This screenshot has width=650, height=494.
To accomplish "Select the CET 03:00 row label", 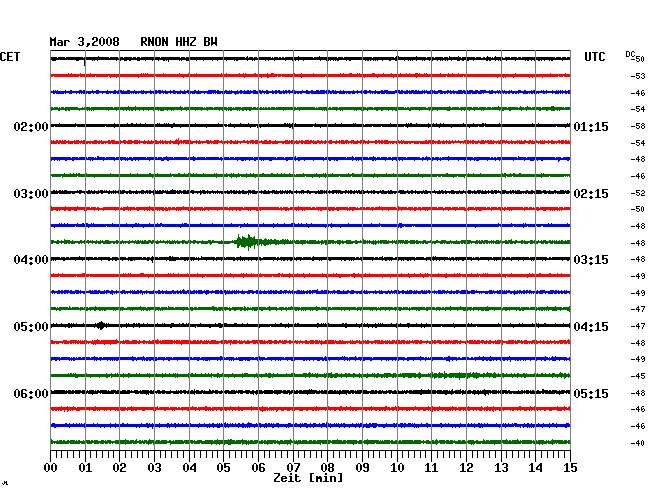I will click(x=31, y=194).
